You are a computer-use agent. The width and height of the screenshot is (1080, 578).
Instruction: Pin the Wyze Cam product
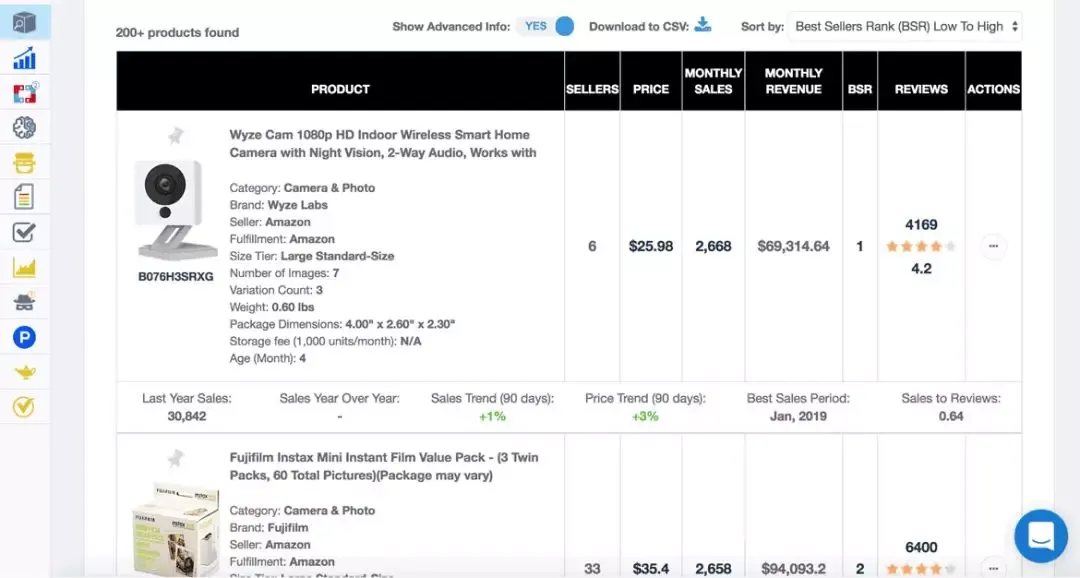point(176,135)
